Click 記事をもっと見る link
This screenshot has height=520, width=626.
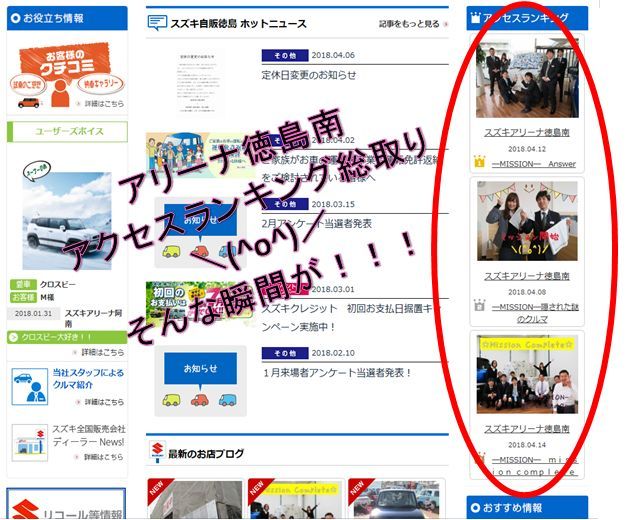tap(413, 24)
